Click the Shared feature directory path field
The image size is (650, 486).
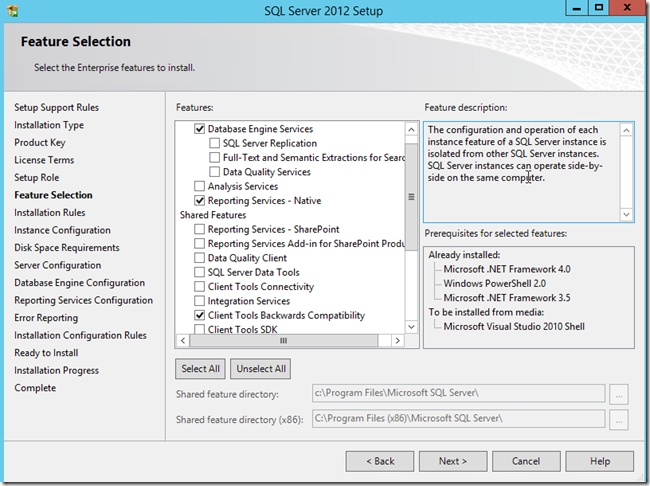coord(458,393)
